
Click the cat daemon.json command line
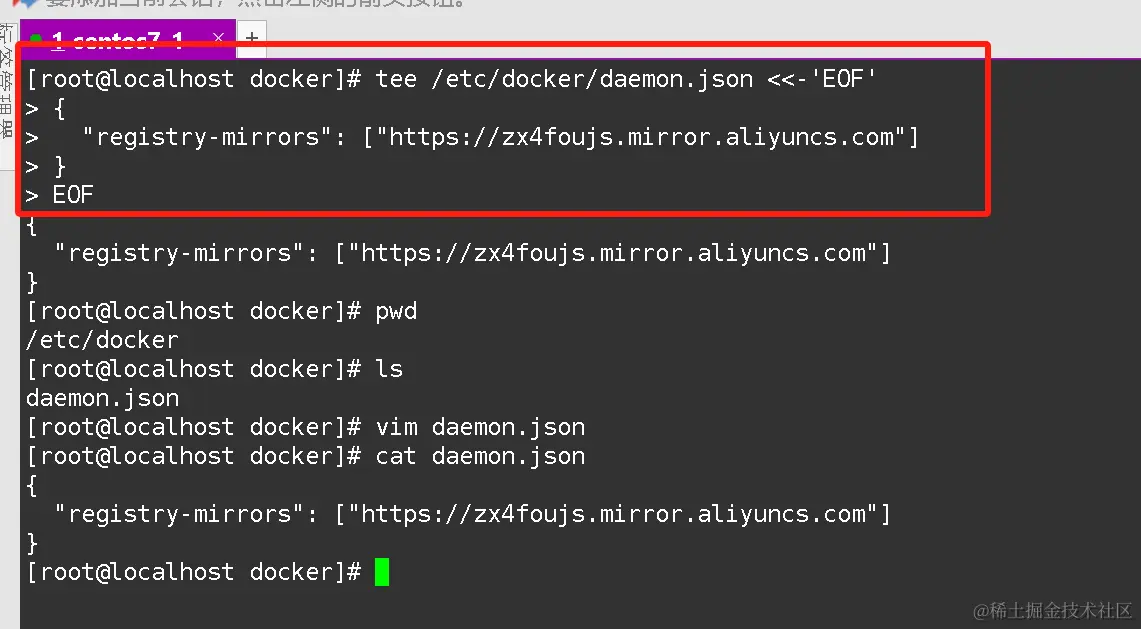coord(306,456)
